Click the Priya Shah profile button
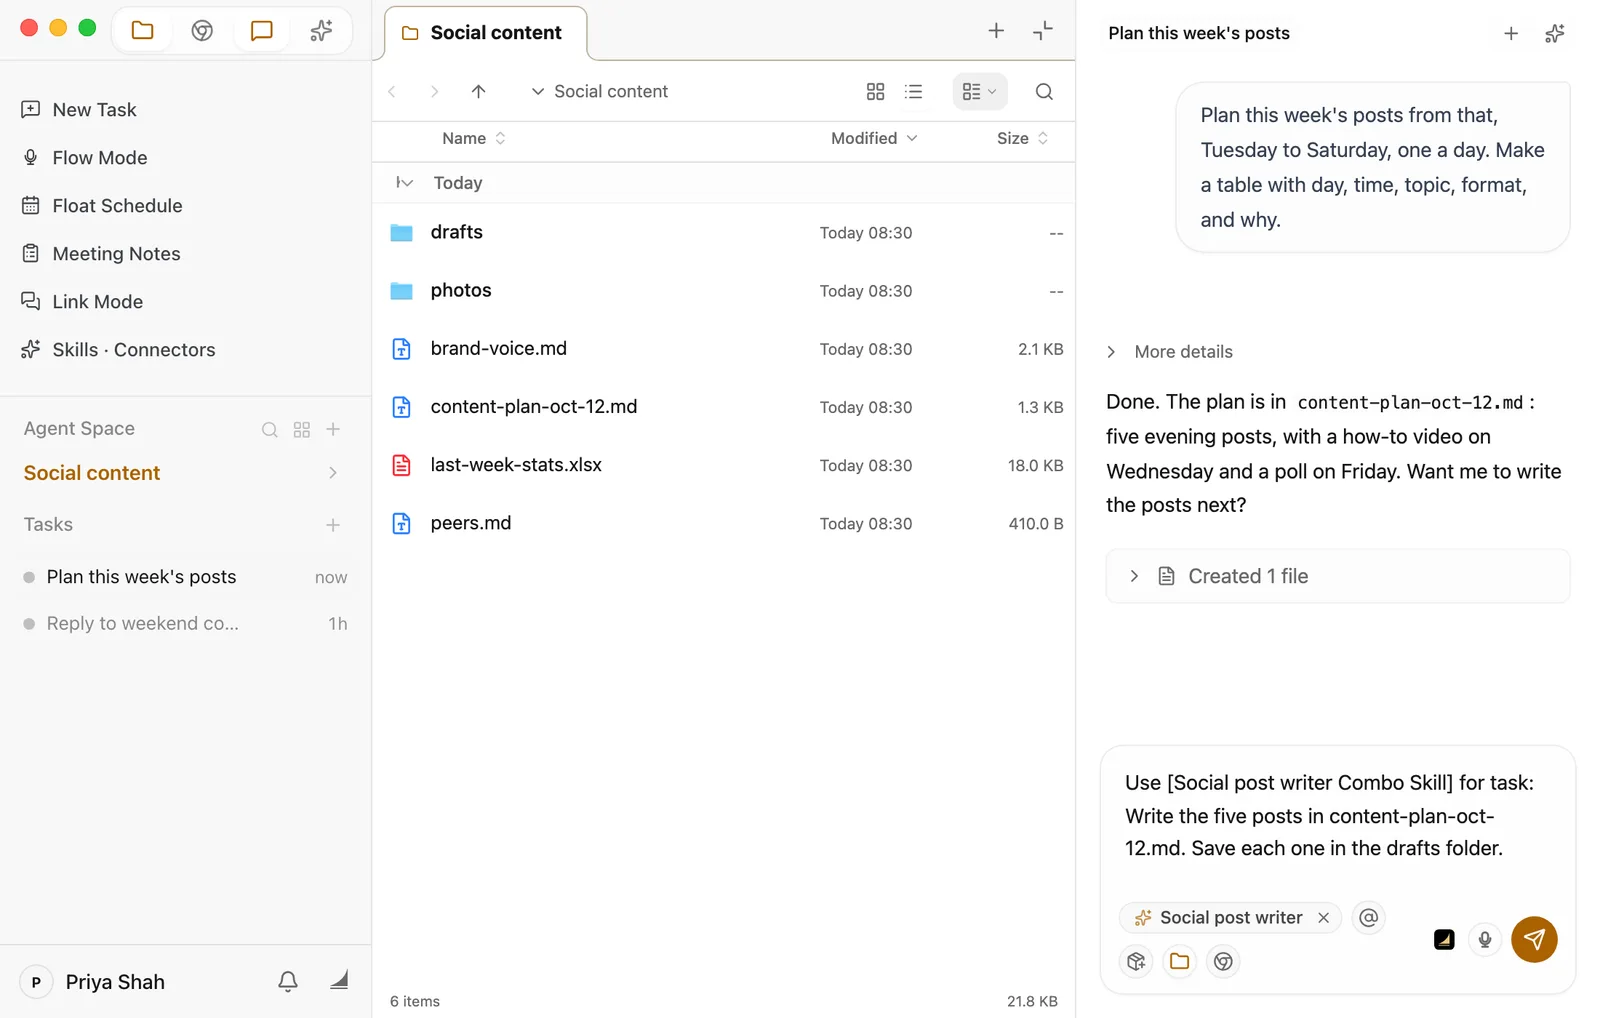 [x=93, y=982]
